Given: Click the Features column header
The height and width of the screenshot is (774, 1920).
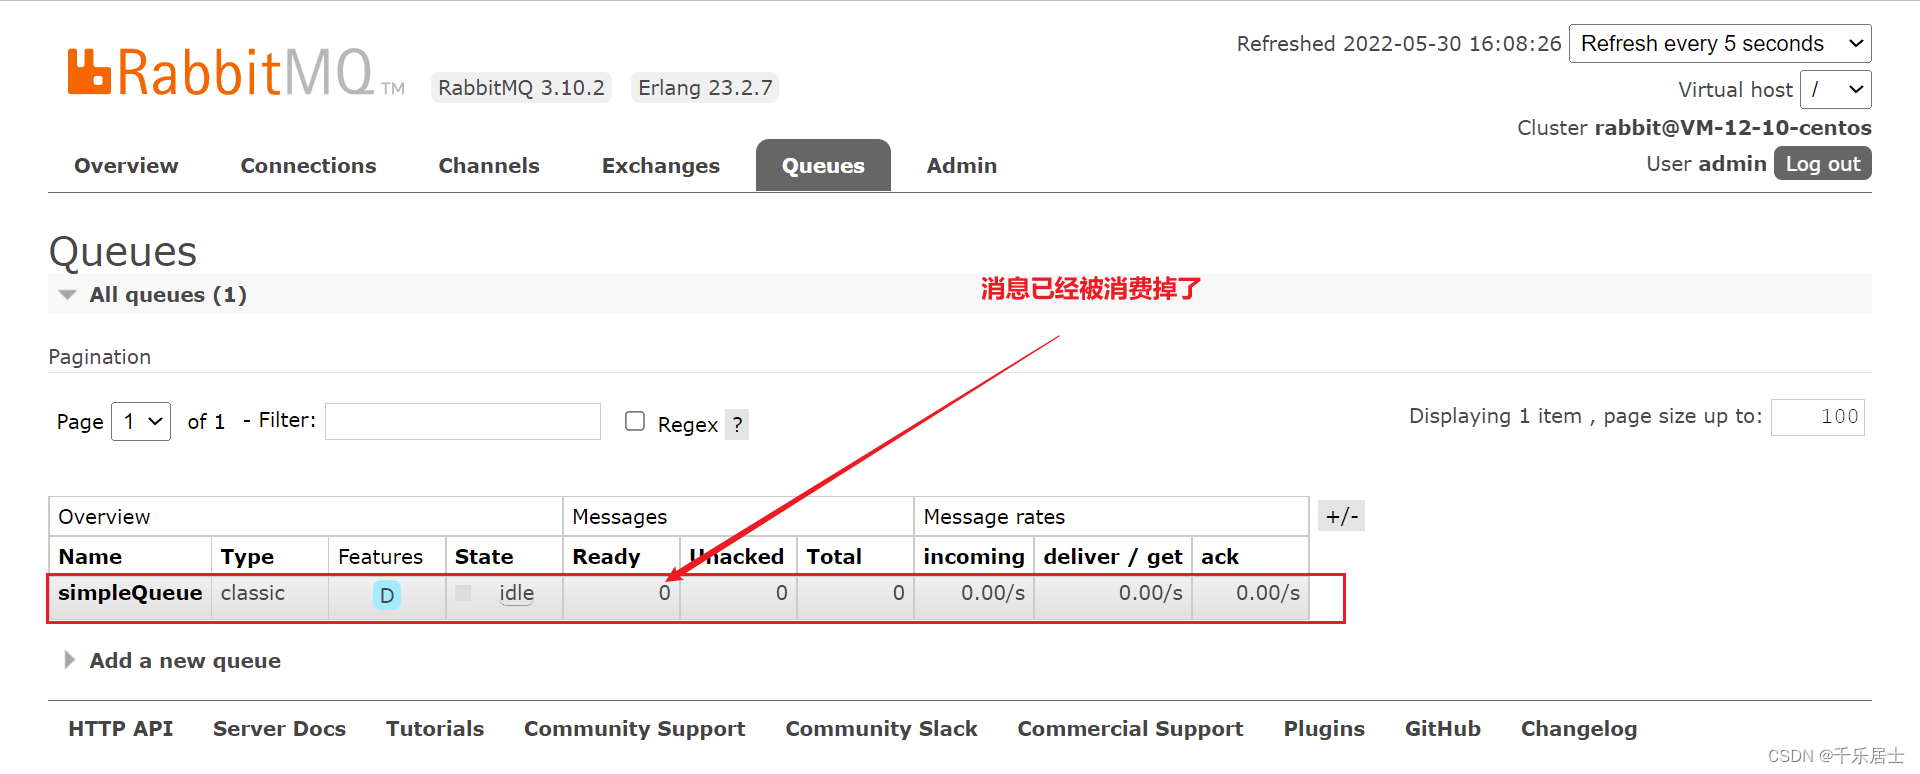Looking at the screenshot, I should pyautogui.click(x=380, y=557).
